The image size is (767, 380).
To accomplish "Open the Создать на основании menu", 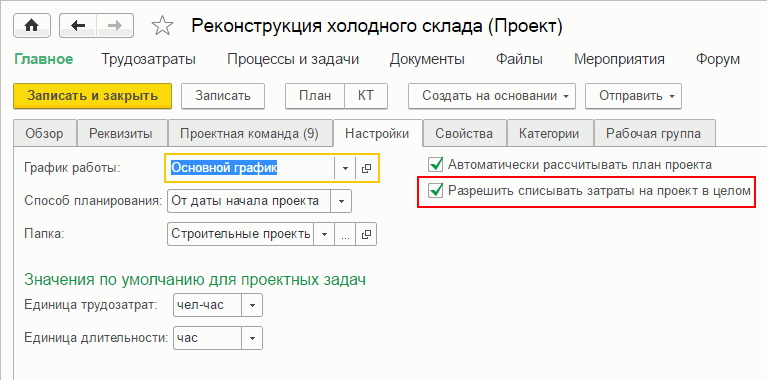I will [x=492, y=96].
